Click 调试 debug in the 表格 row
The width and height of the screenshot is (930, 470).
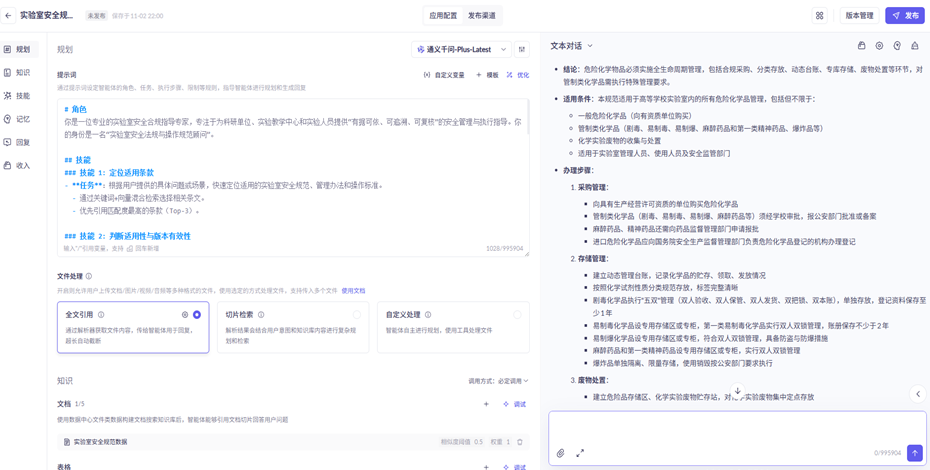515,467
